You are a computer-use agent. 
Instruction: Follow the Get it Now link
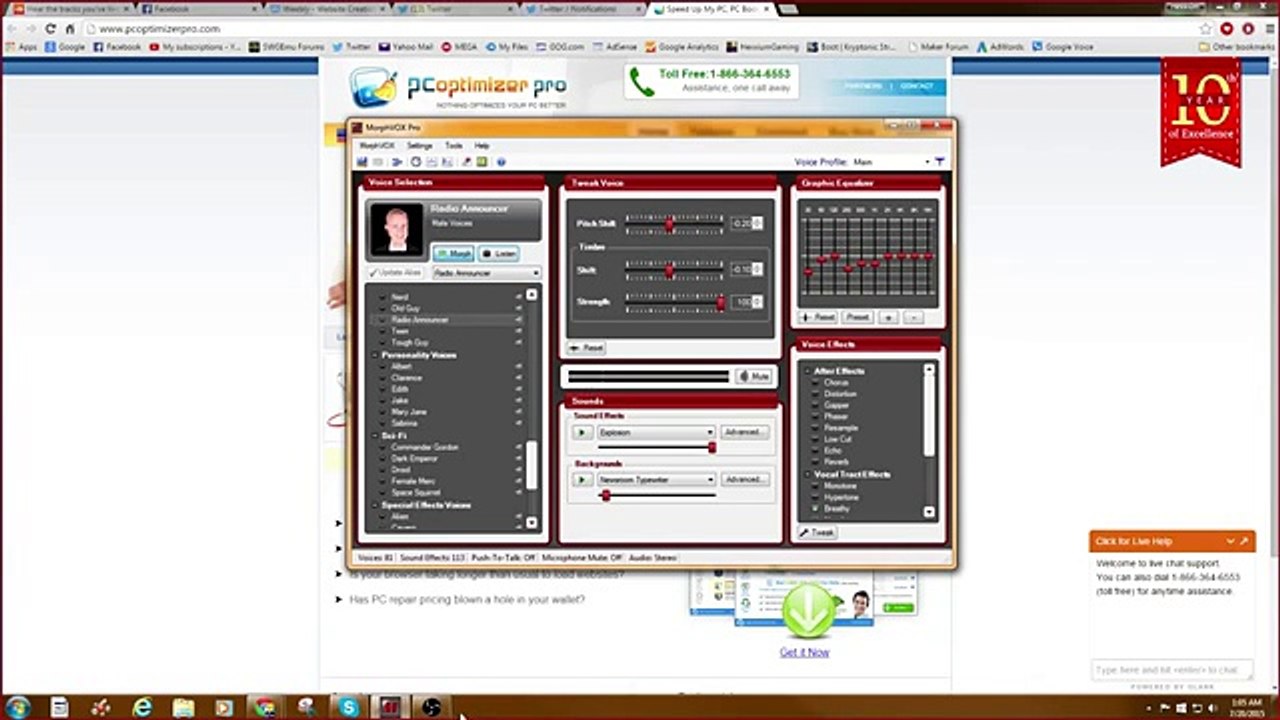tap(804, 652)
